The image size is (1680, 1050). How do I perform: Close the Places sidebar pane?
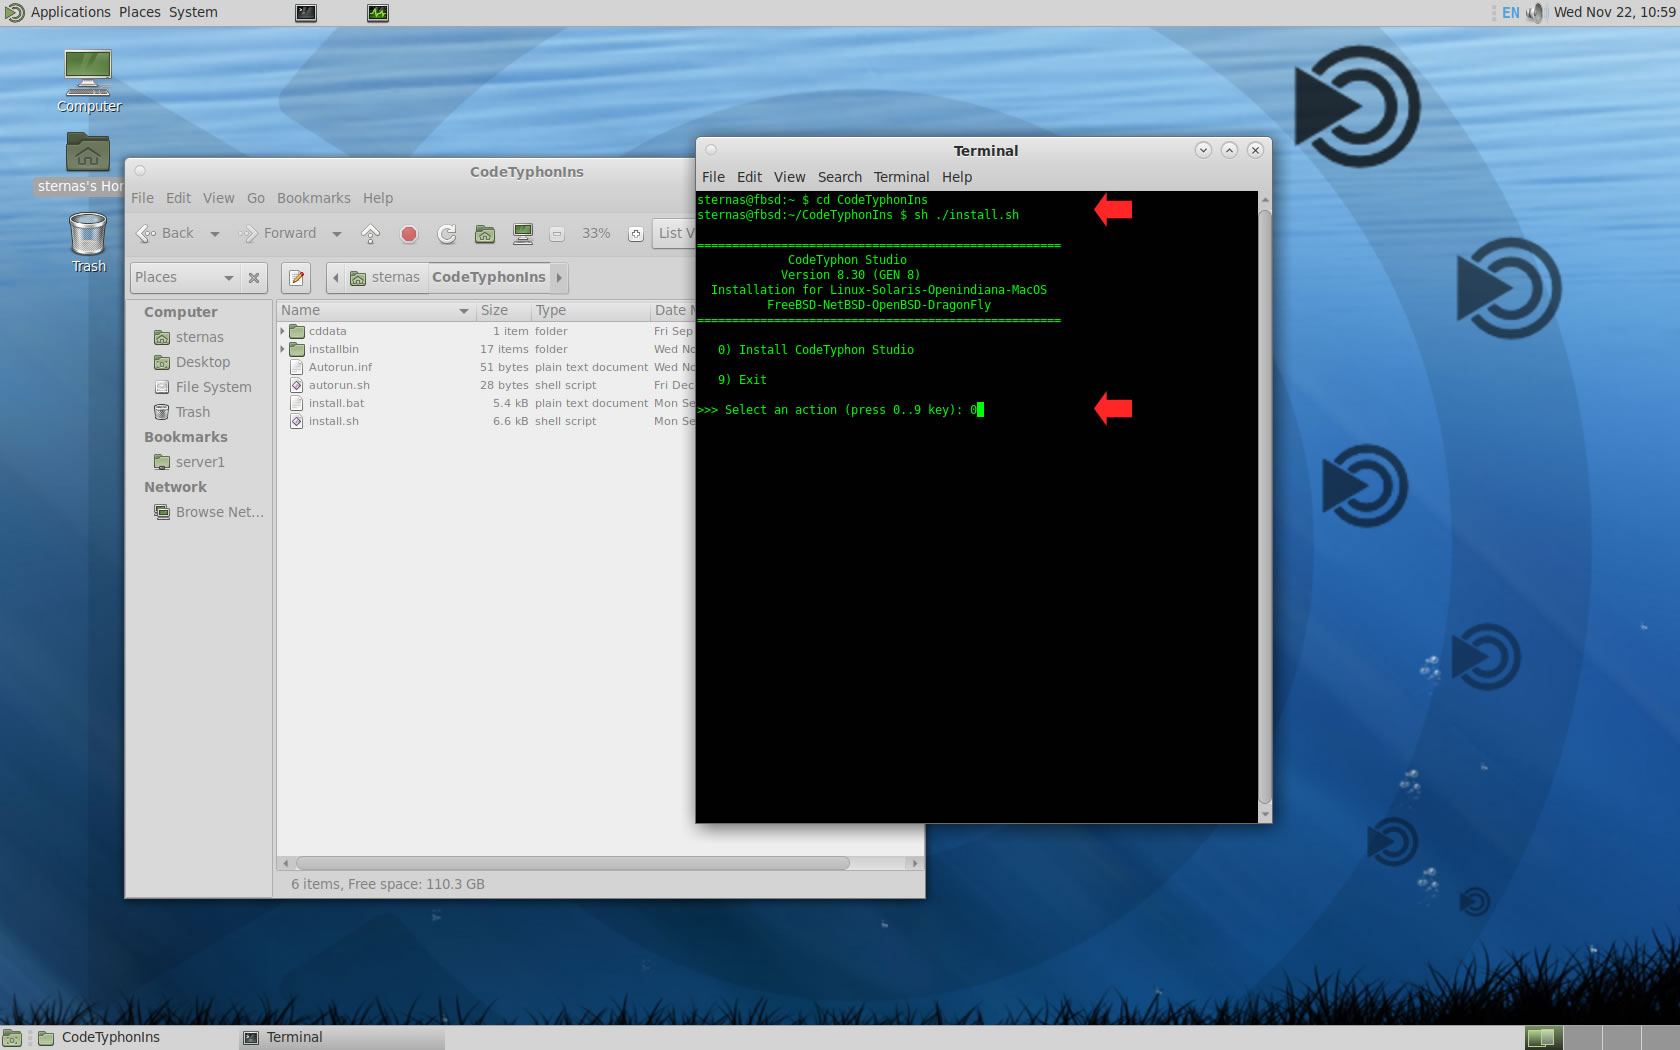(254, 278)
